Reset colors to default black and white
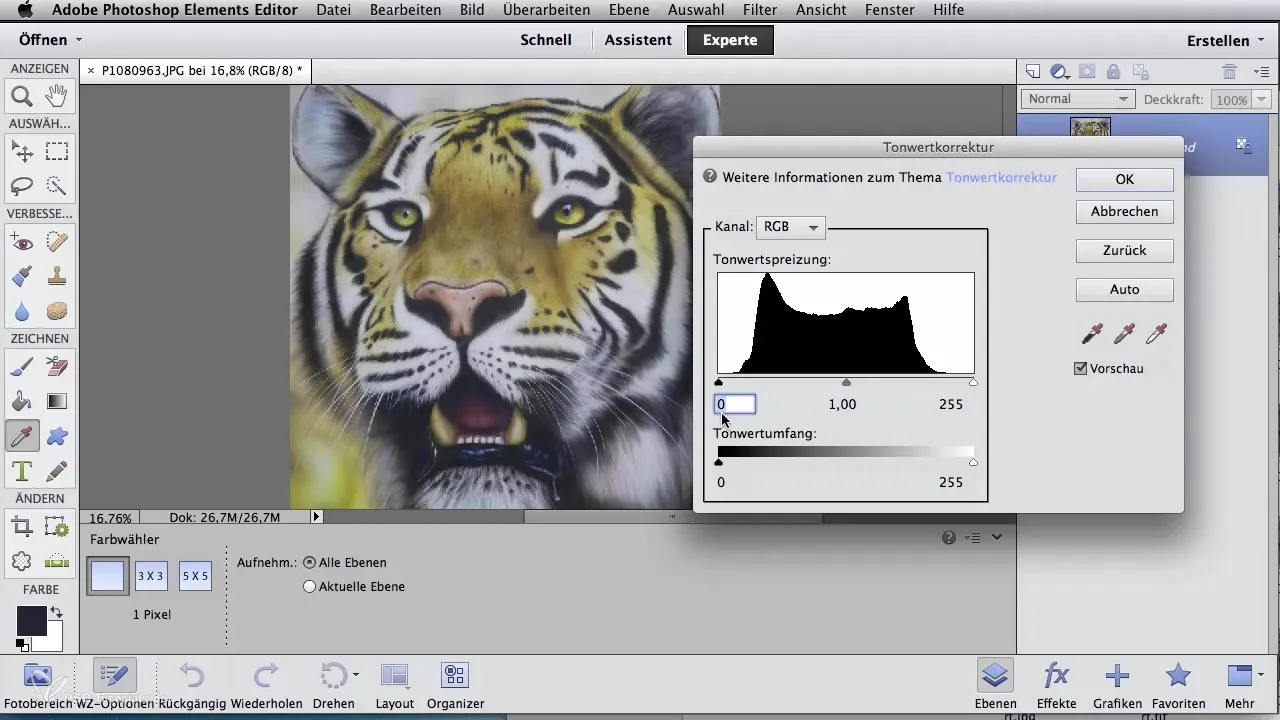The height and width of the screenshot is (720, 1280). 21,645
